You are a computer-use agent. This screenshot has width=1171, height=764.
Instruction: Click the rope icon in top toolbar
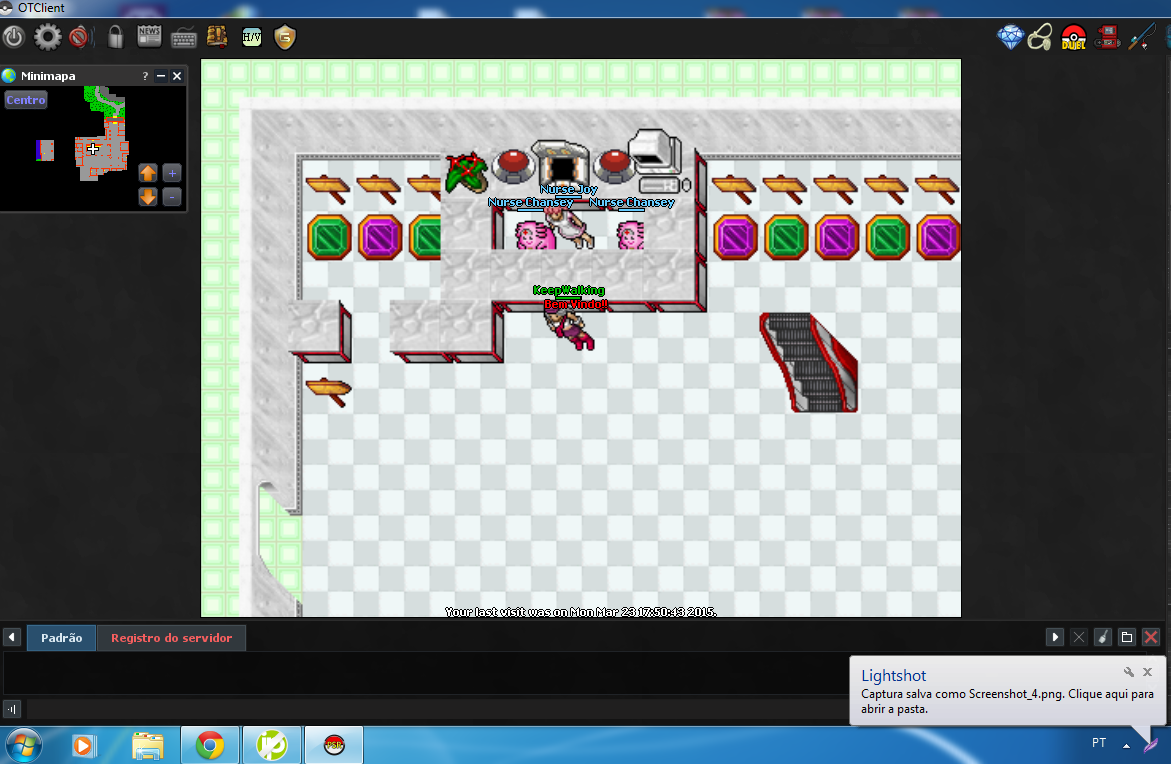pos(1040,37)
